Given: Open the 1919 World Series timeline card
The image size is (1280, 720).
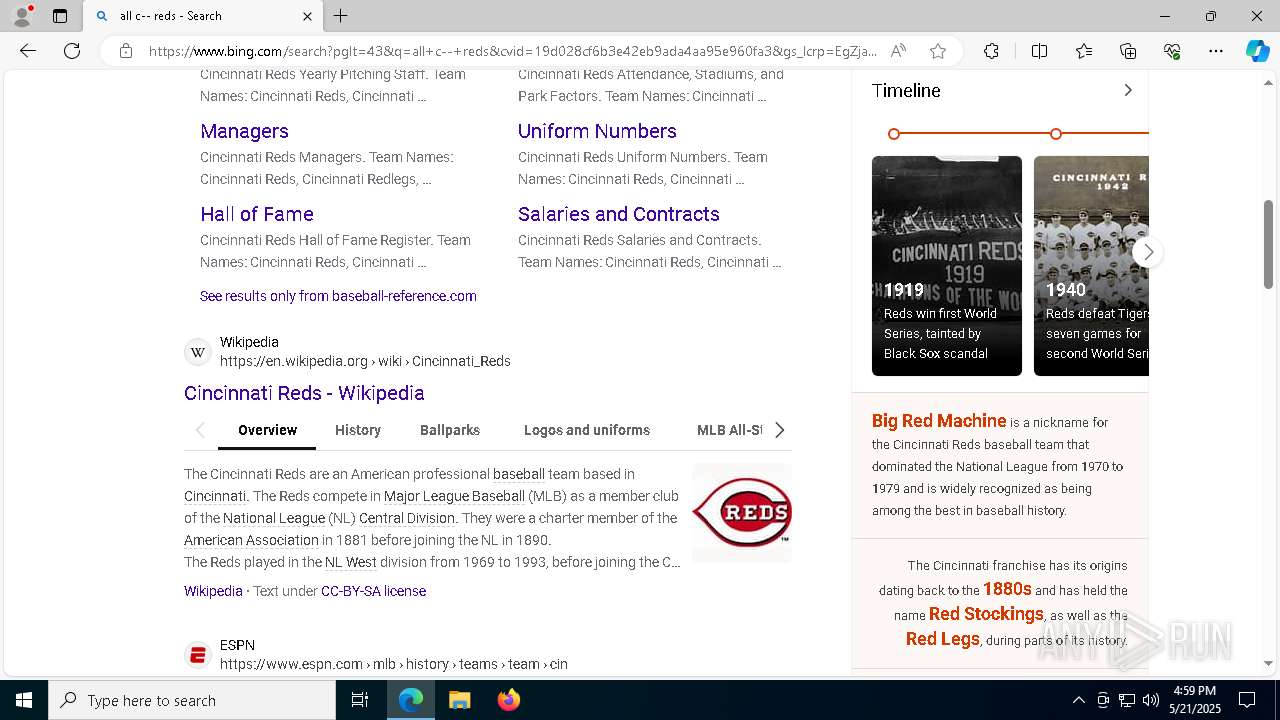Looking at the screenshot, I should [947, 266].
